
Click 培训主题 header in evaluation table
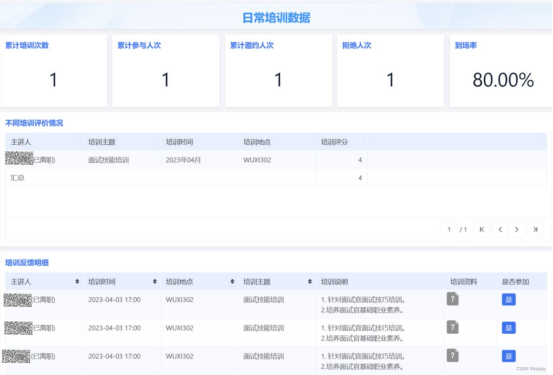[102, 142]
